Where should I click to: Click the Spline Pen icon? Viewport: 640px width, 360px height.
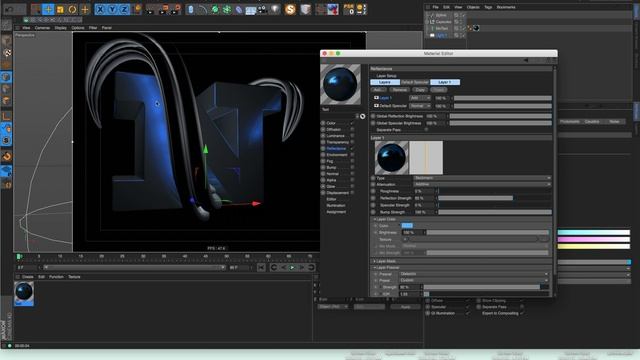coord(203,9)
